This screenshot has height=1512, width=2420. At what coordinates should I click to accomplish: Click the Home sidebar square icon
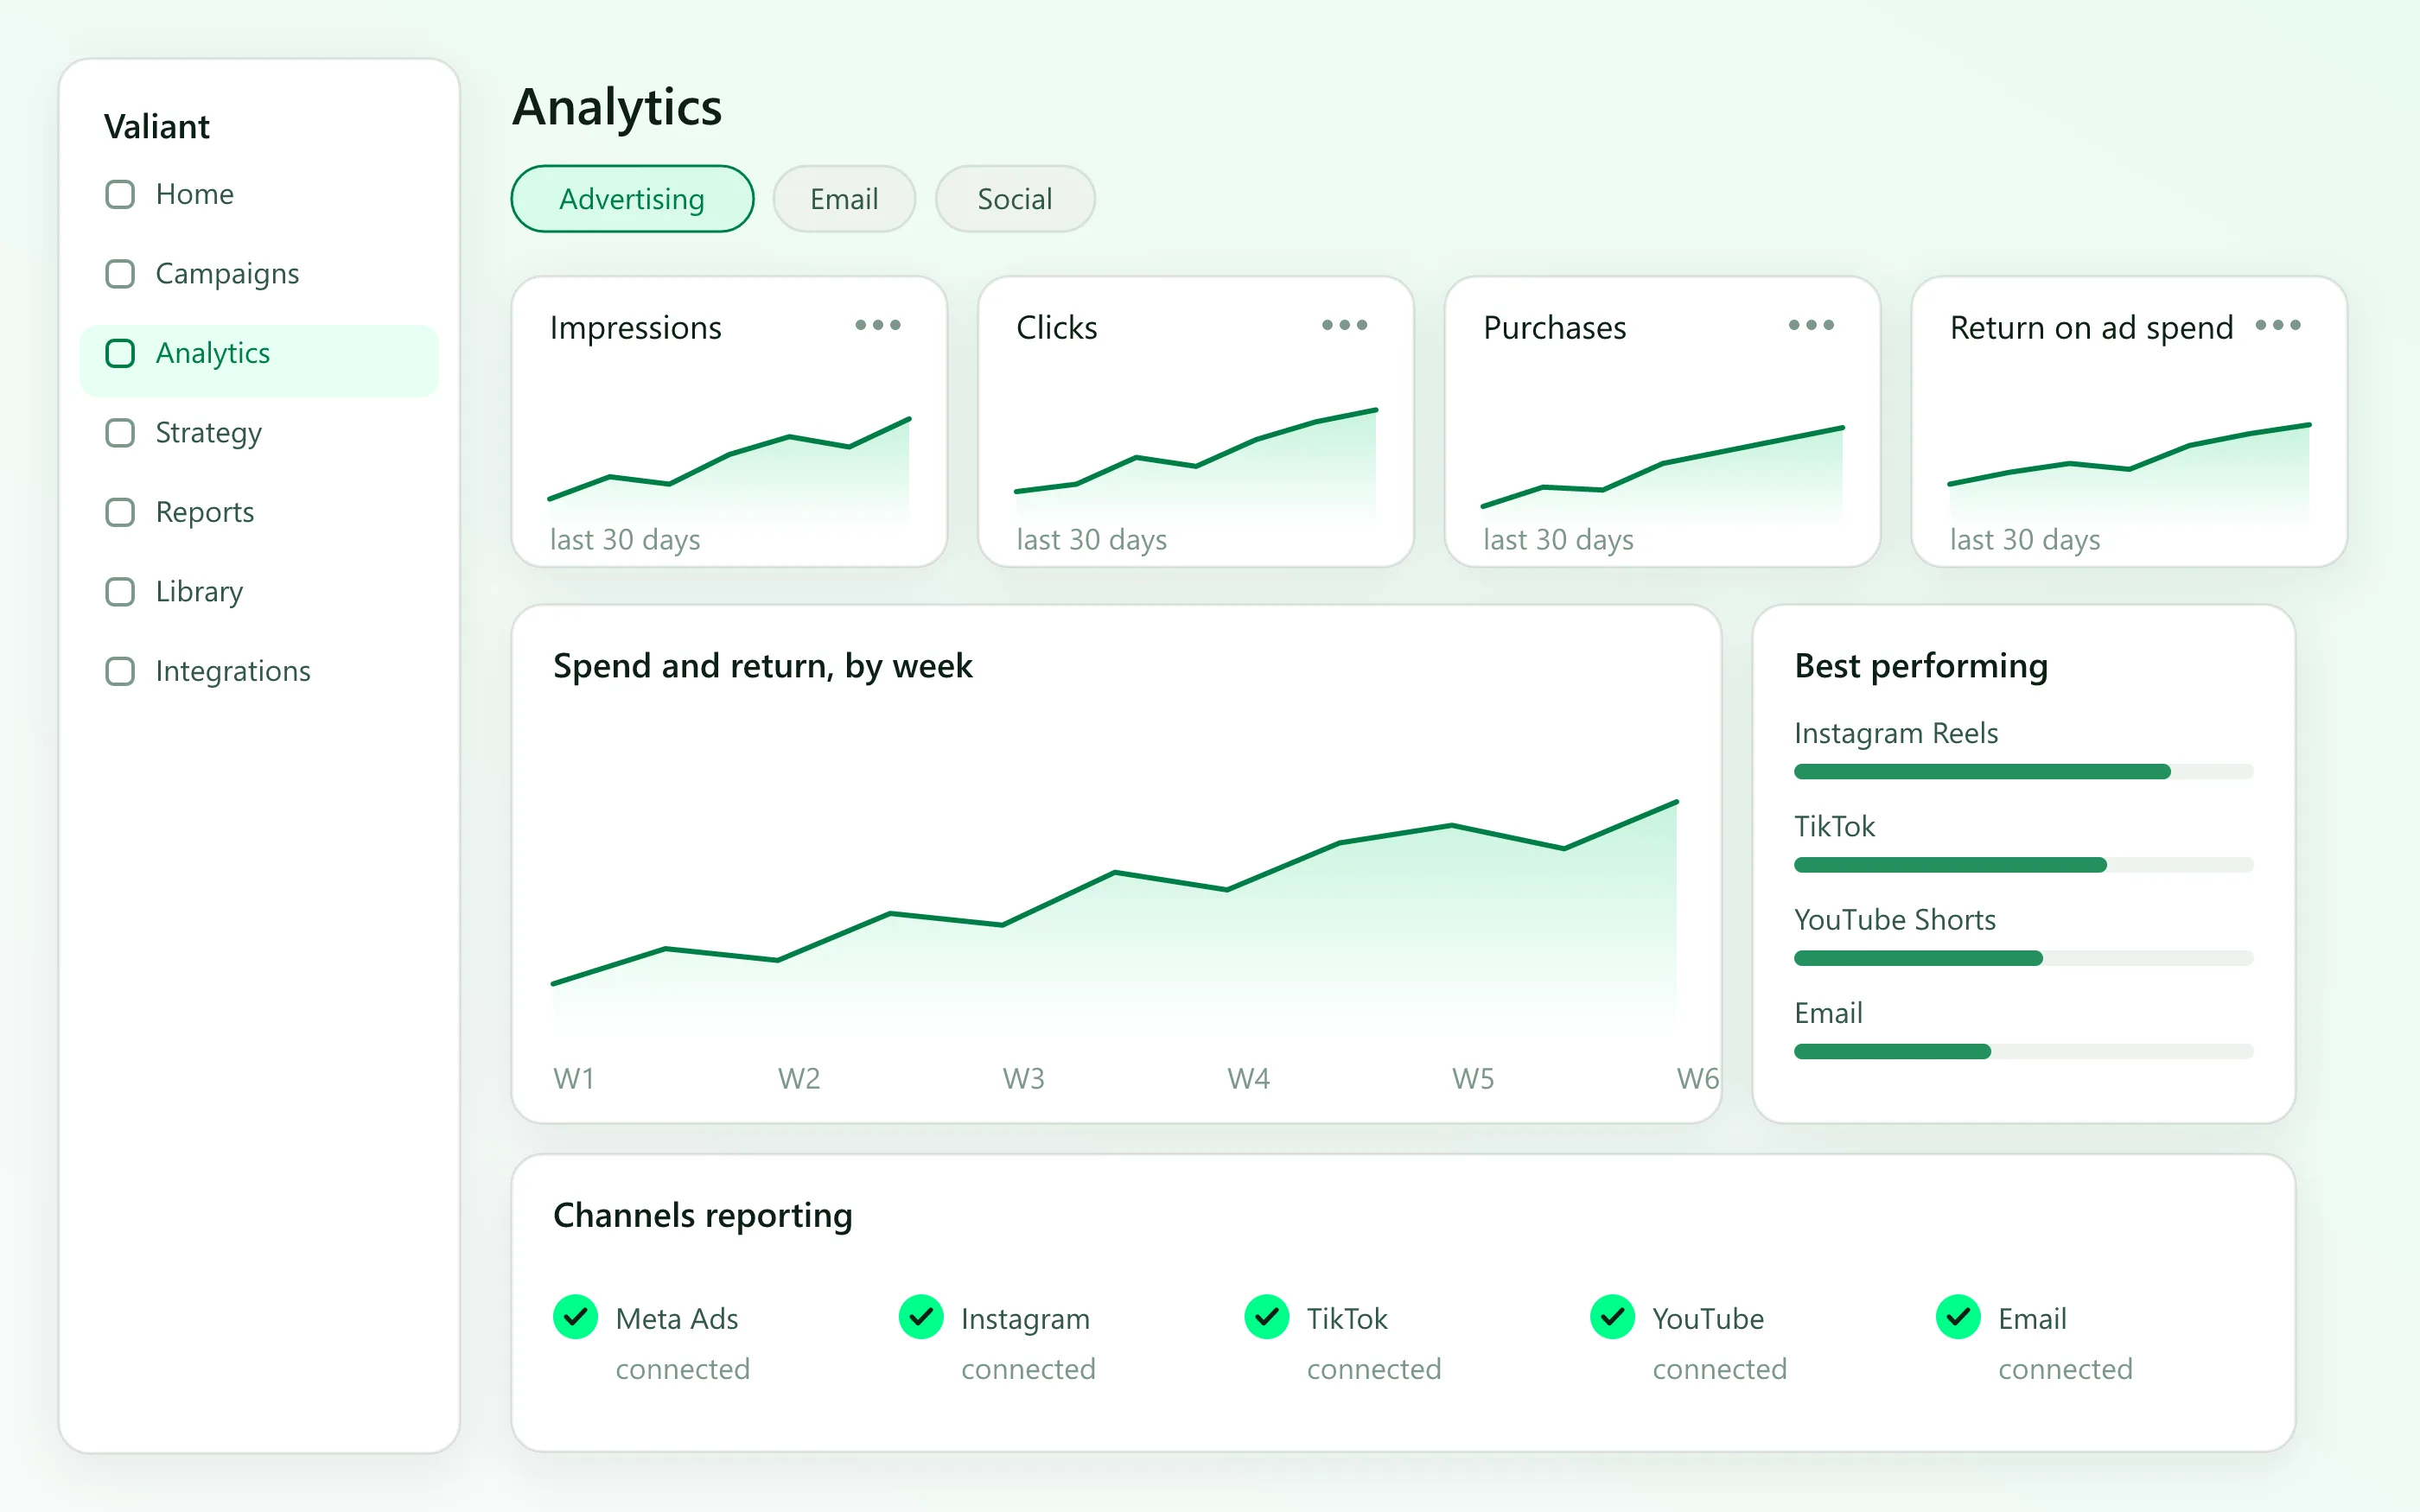coord(120,194)
